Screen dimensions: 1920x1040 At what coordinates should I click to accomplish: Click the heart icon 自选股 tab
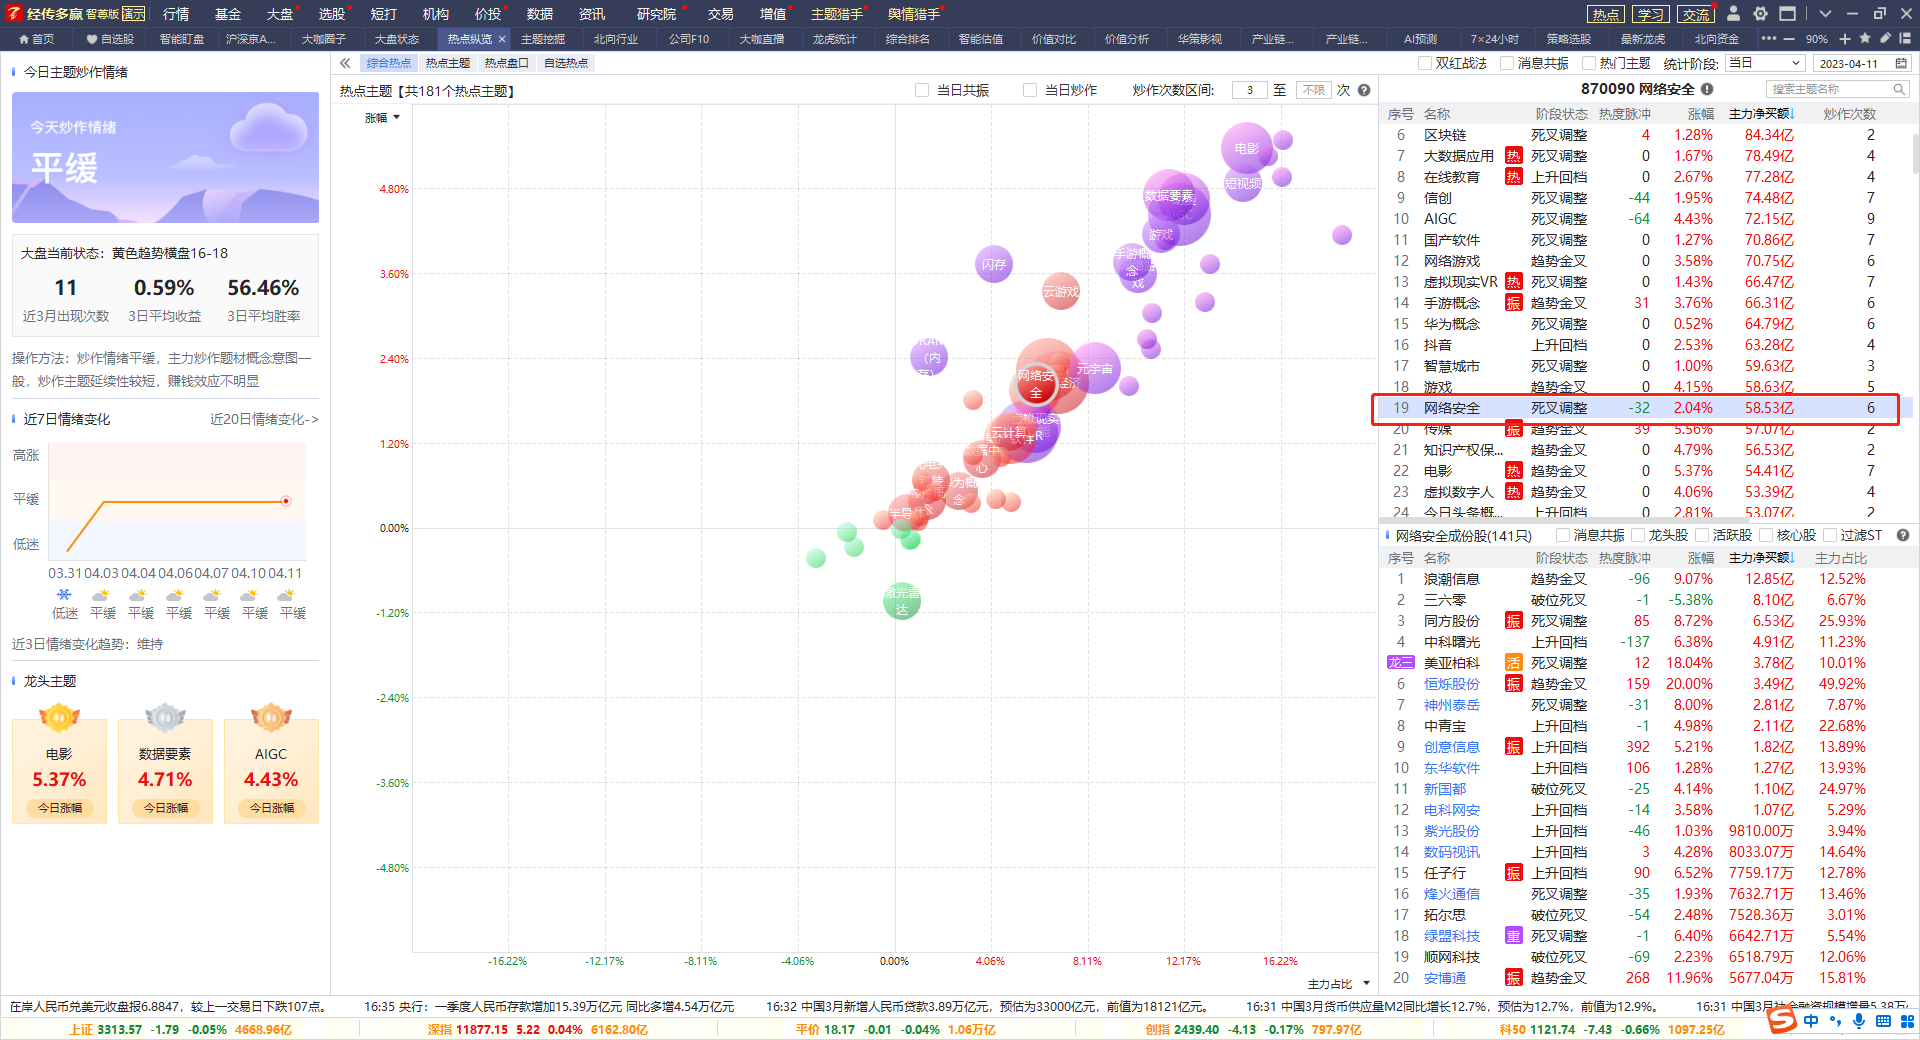(110, 38)
